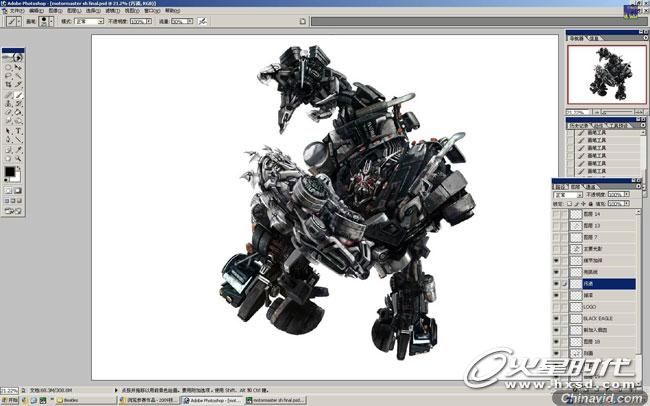Switch to the 信息 (Info) tab
This screenshot has width=650, height=406.
(x=594, y=38)
